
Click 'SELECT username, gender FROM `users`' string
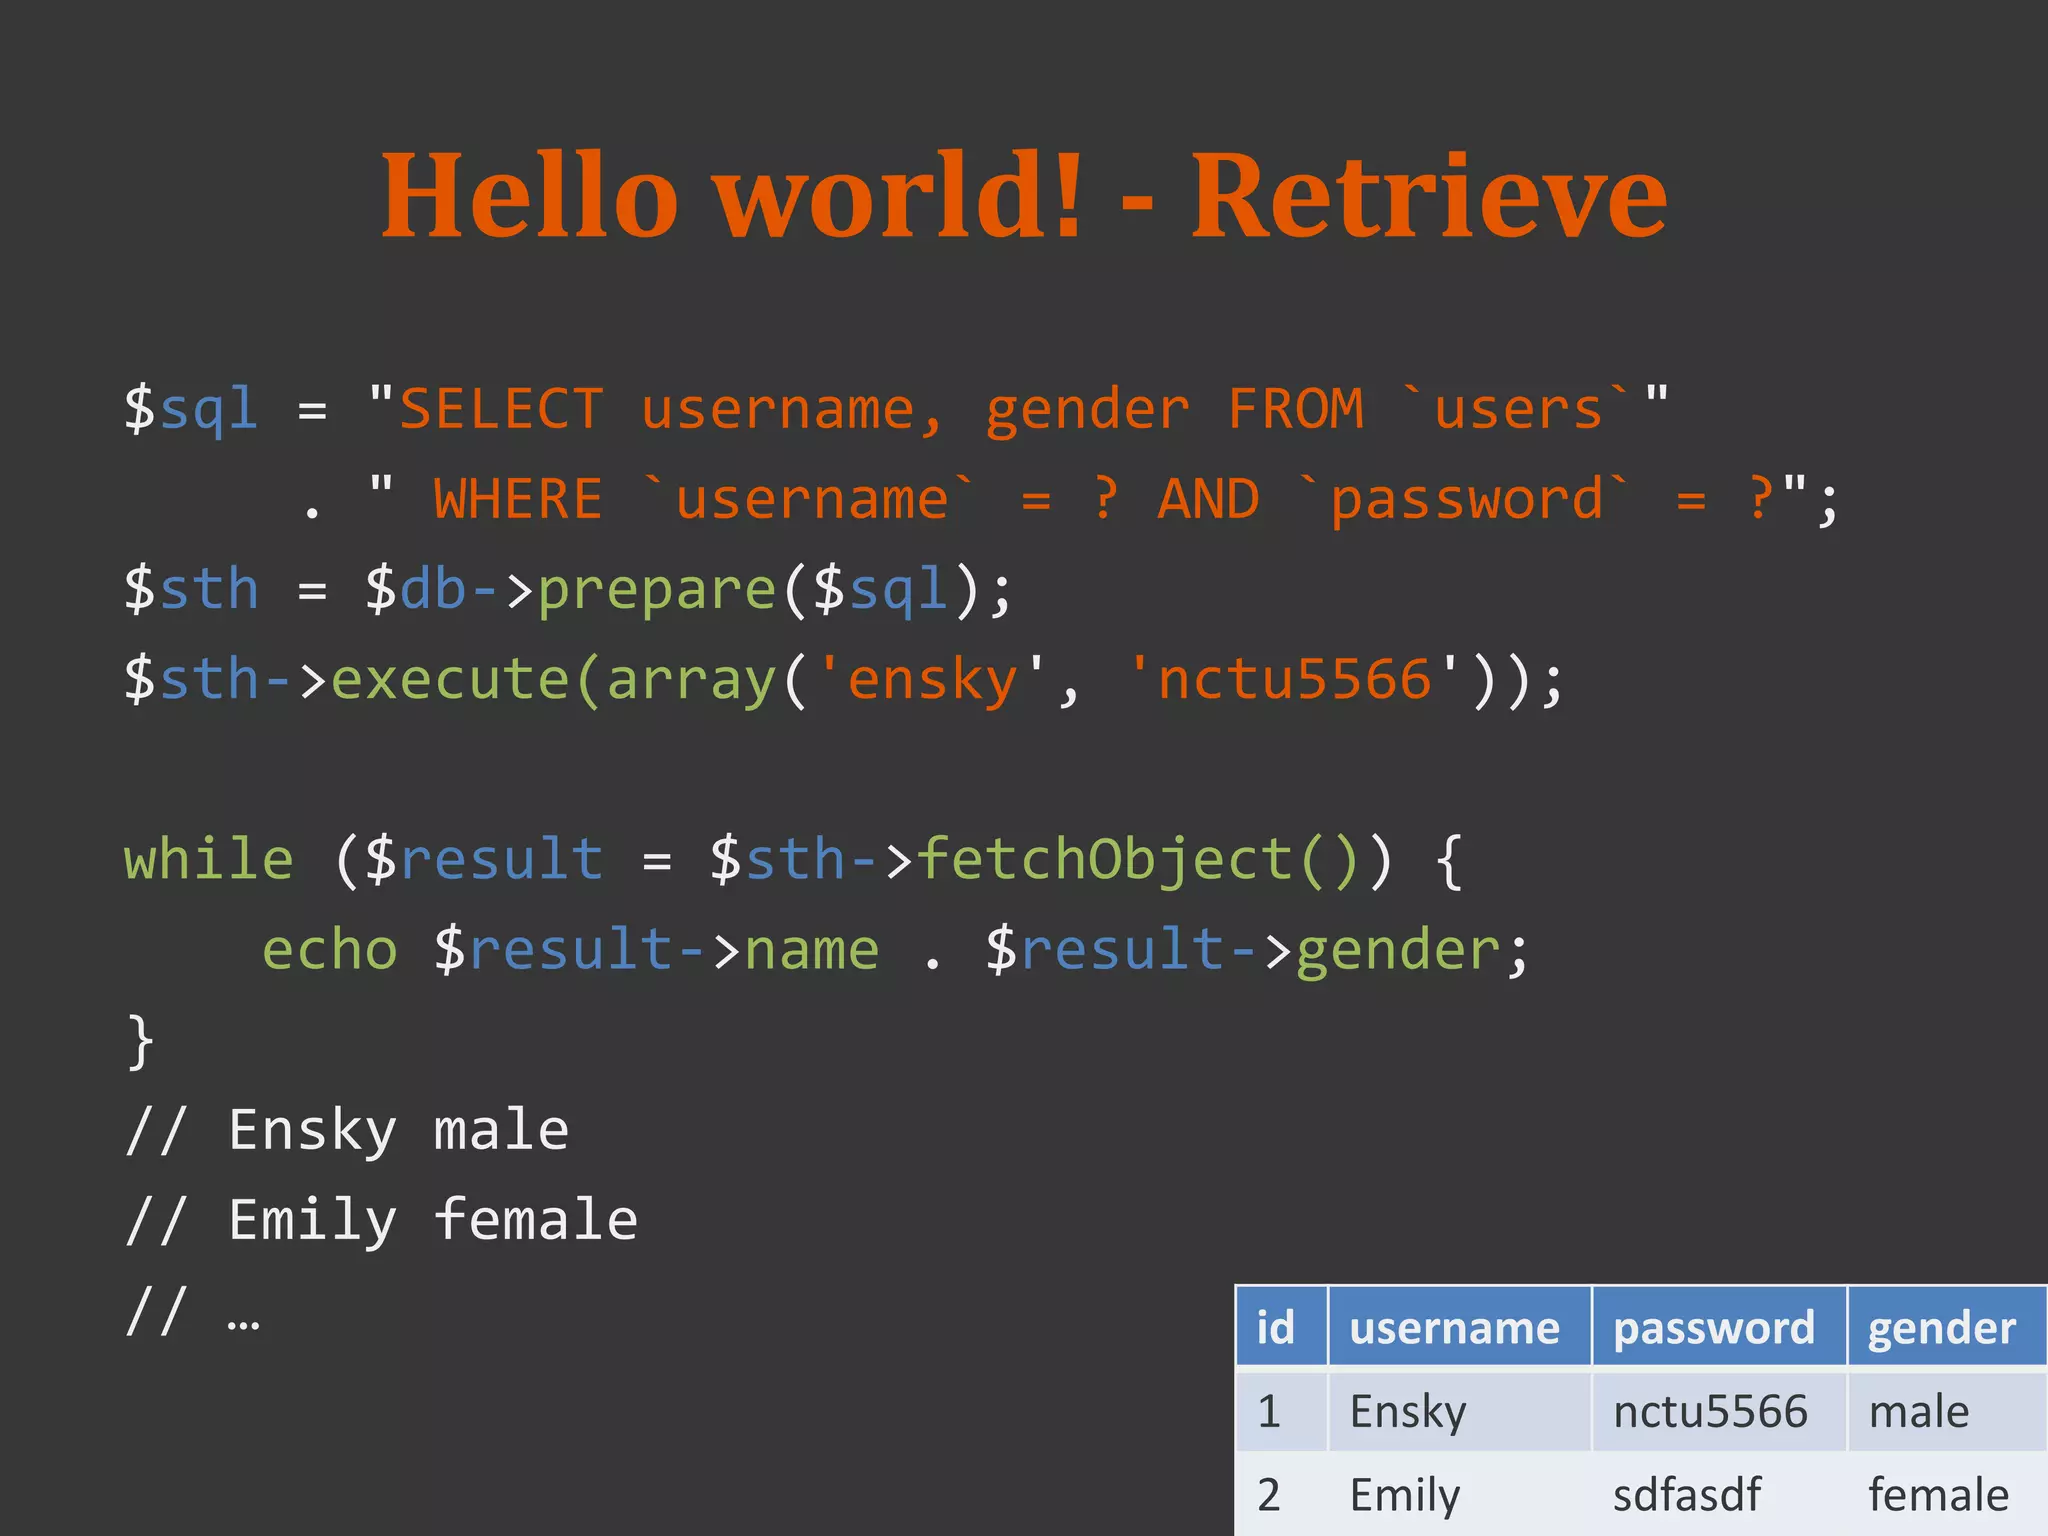[x=1017, y=410]
